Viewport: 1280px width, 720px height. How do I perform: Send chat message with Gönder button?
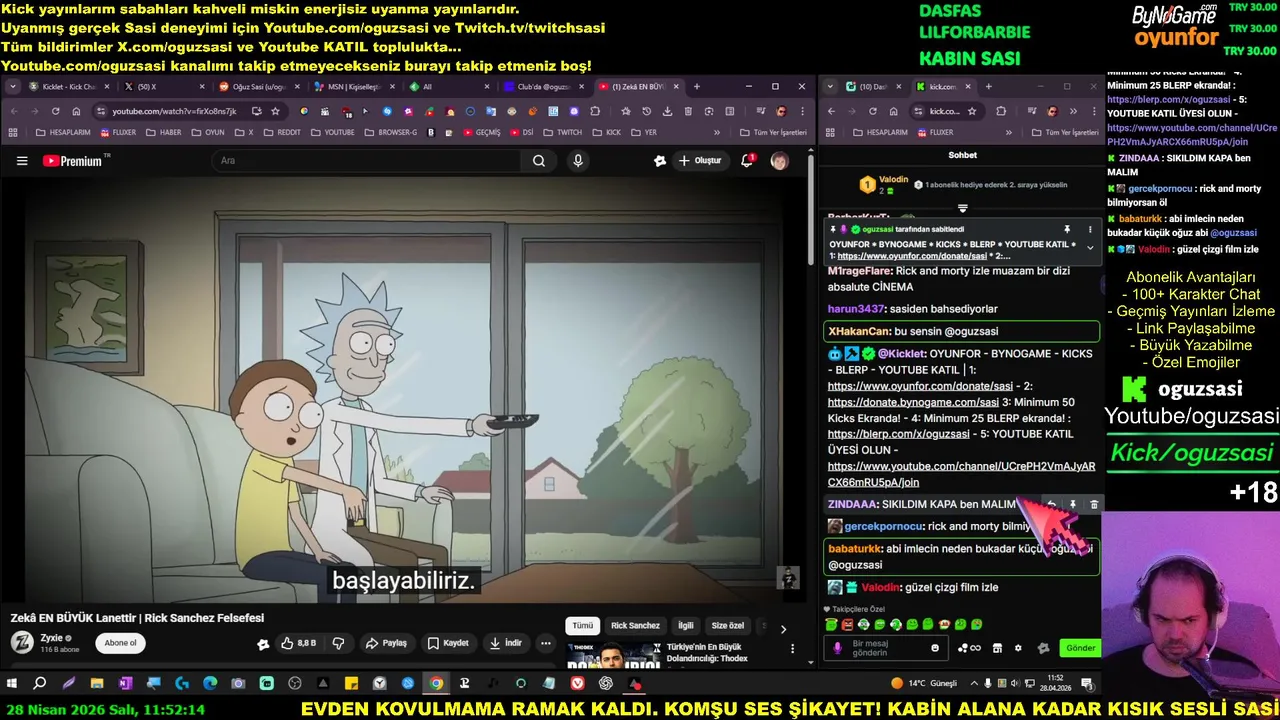coord(1080,648)
